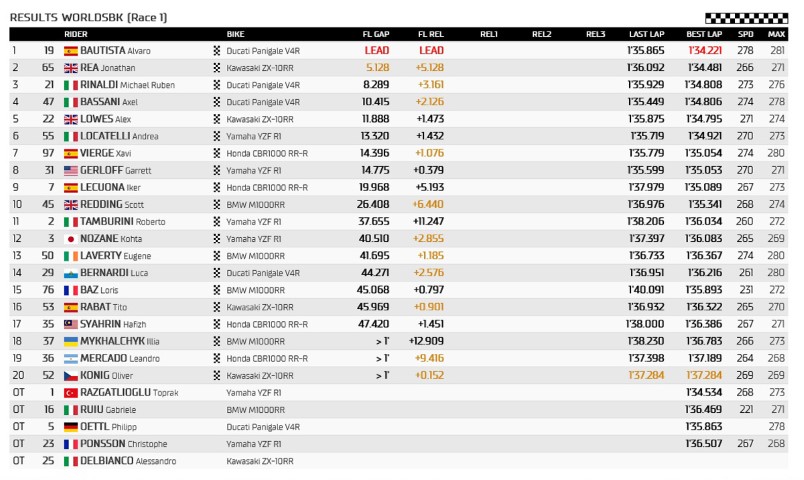804x480 pixels.
Task: Click the Results WorldSBK Race 1 title
Action: click(x=75, y=17)
